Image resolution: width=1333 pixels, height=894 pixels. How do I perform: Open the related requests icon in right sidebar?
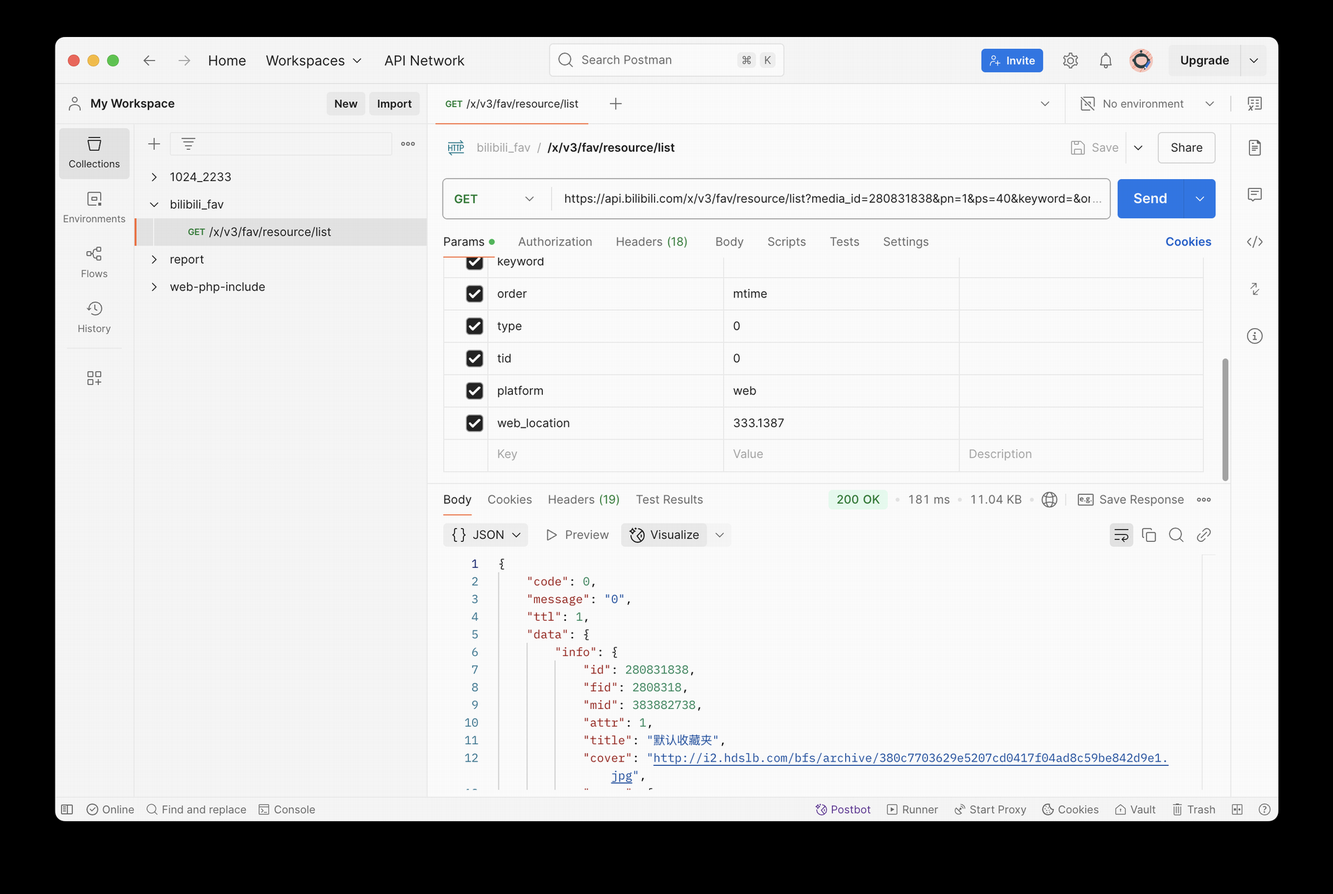pos(1254,288)
